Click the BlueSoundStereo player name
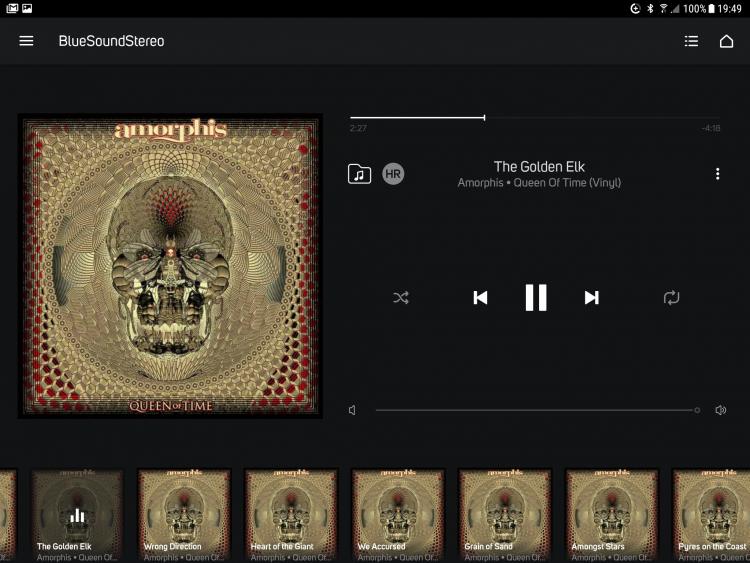Screen dimensions: 750x563 [x=111, y=41]
